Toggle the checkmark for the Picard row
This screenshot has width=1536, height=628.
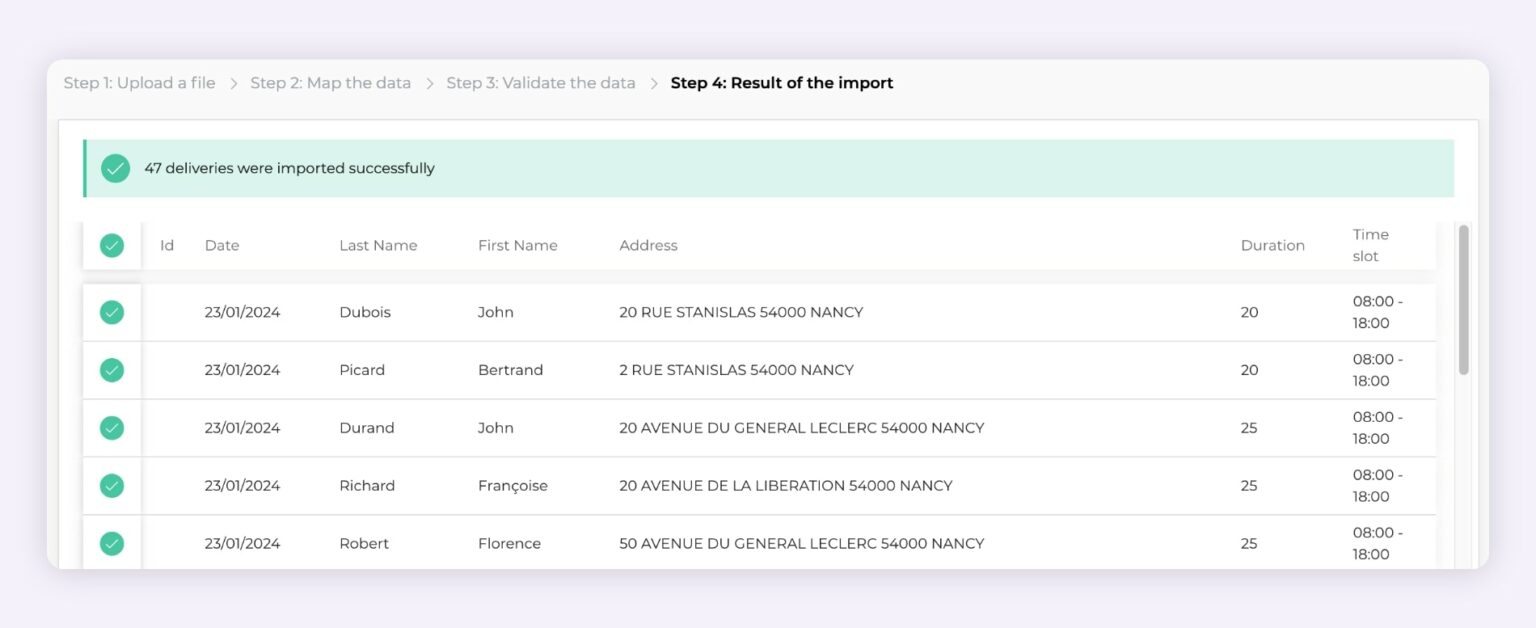click(x=112, y=370)
